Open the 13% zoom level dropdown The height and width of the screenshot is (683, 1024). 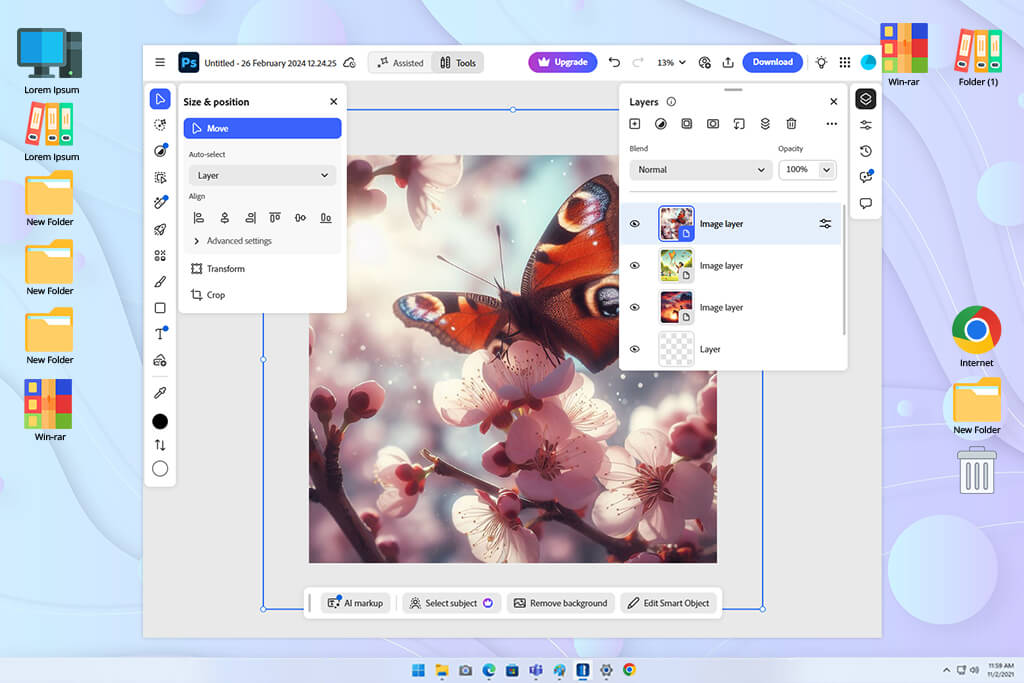pos(671,63)
